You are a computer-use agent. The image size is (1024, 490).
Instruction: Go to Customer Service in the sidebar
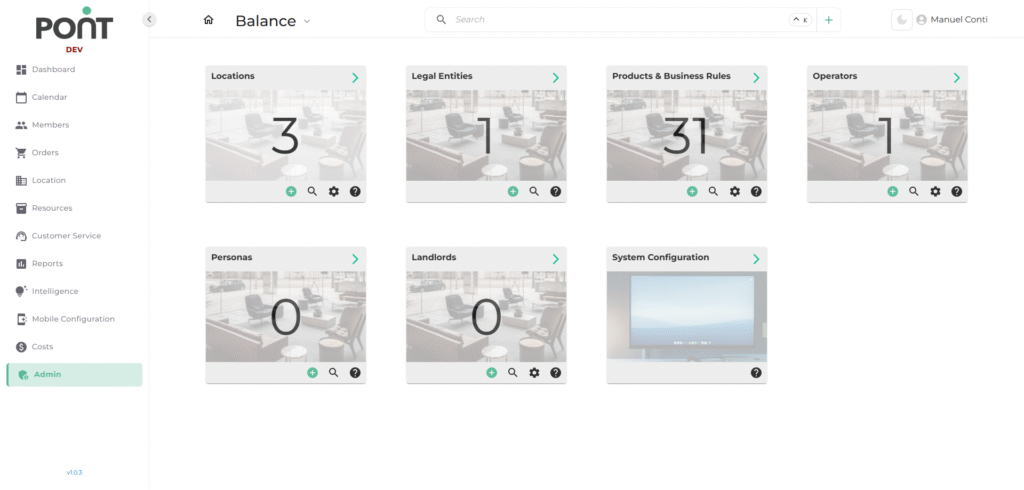click(x=66, y=236)
